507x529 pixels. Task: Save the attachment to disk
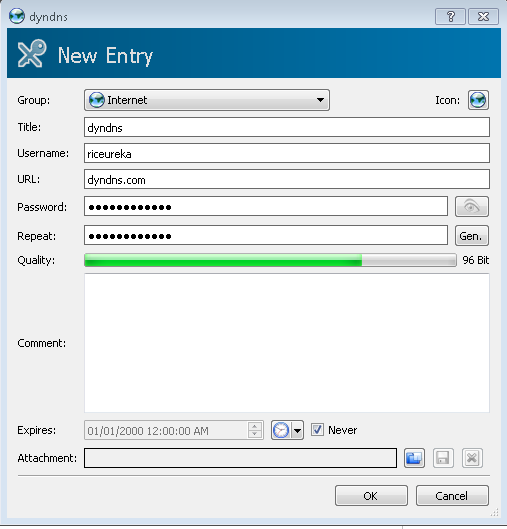coord(443,458)
